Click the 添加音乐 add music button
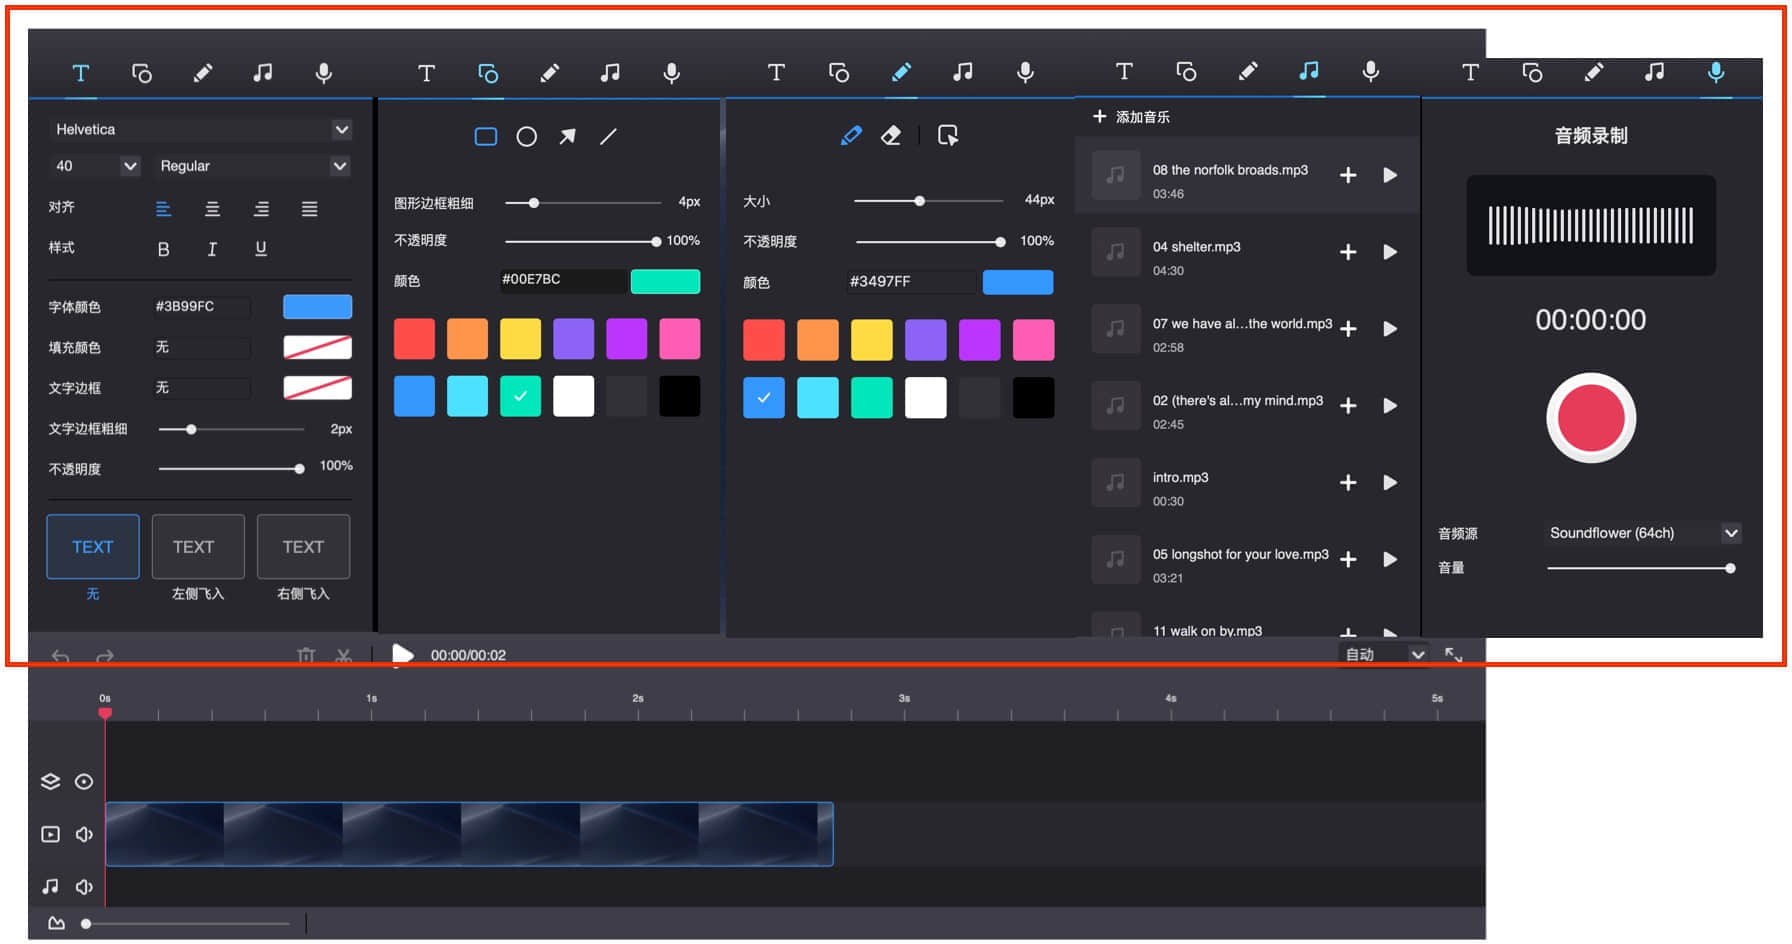This screenshot has height=944, width=1792. pos(1132,117)
